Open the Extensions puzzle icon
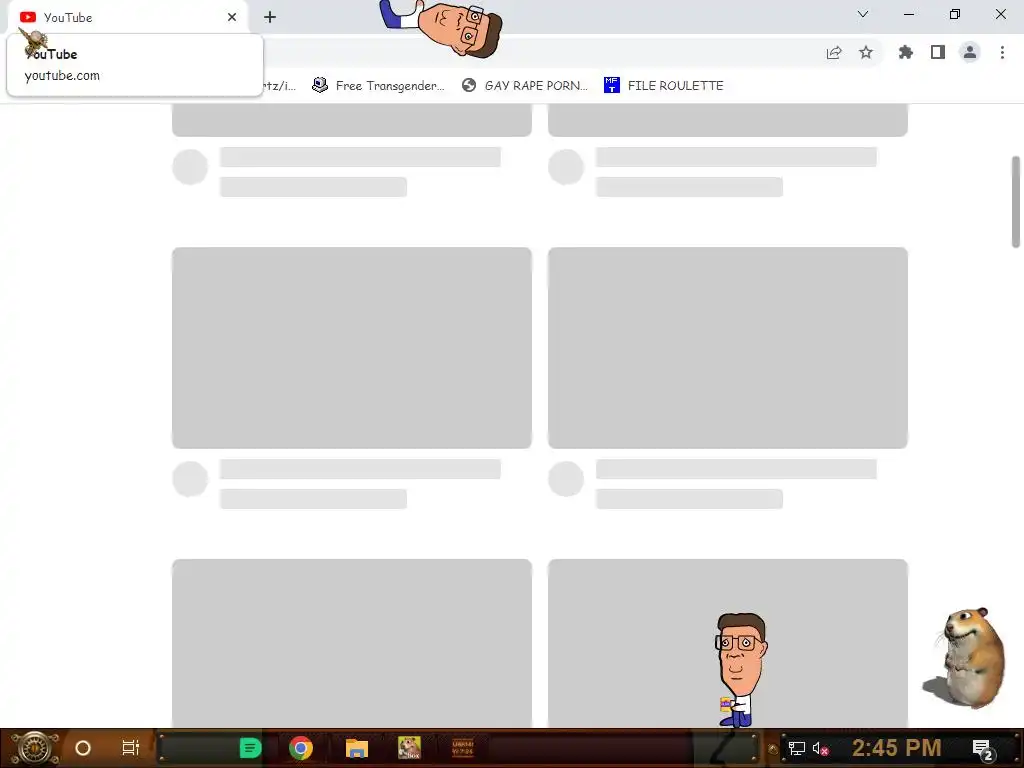 click(x=906, y=52)
